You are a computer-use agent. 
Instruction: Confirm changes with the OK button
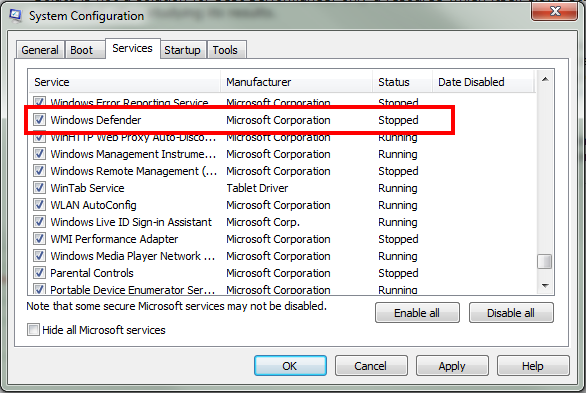click(x=290, y=366)
